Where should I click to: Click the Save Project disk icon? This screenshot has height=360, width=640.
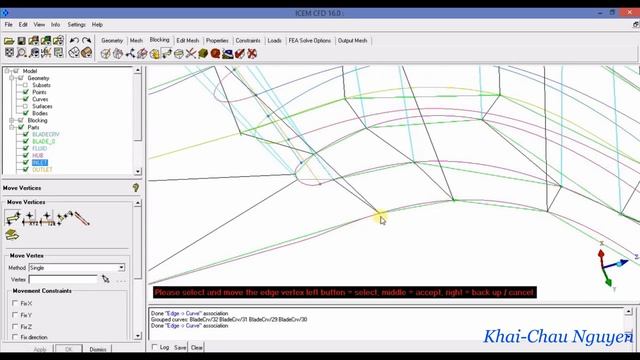[21, 40]
